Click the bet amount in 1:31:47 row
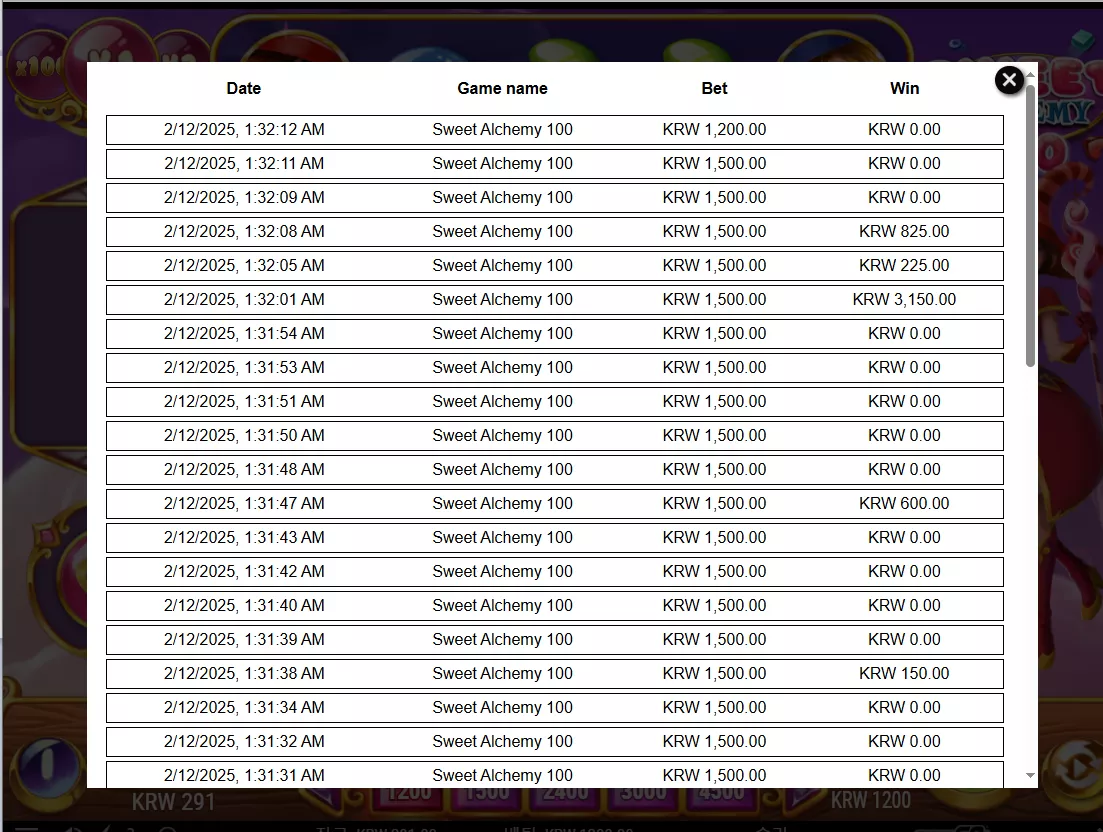The height and width of the screenshot is (832, 1103). click(714, 504)
